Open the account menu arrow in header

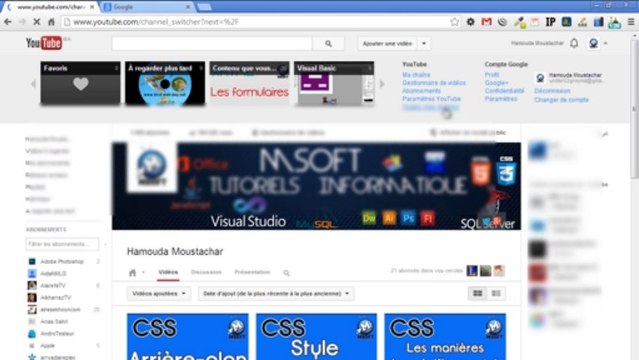[606, 43]
